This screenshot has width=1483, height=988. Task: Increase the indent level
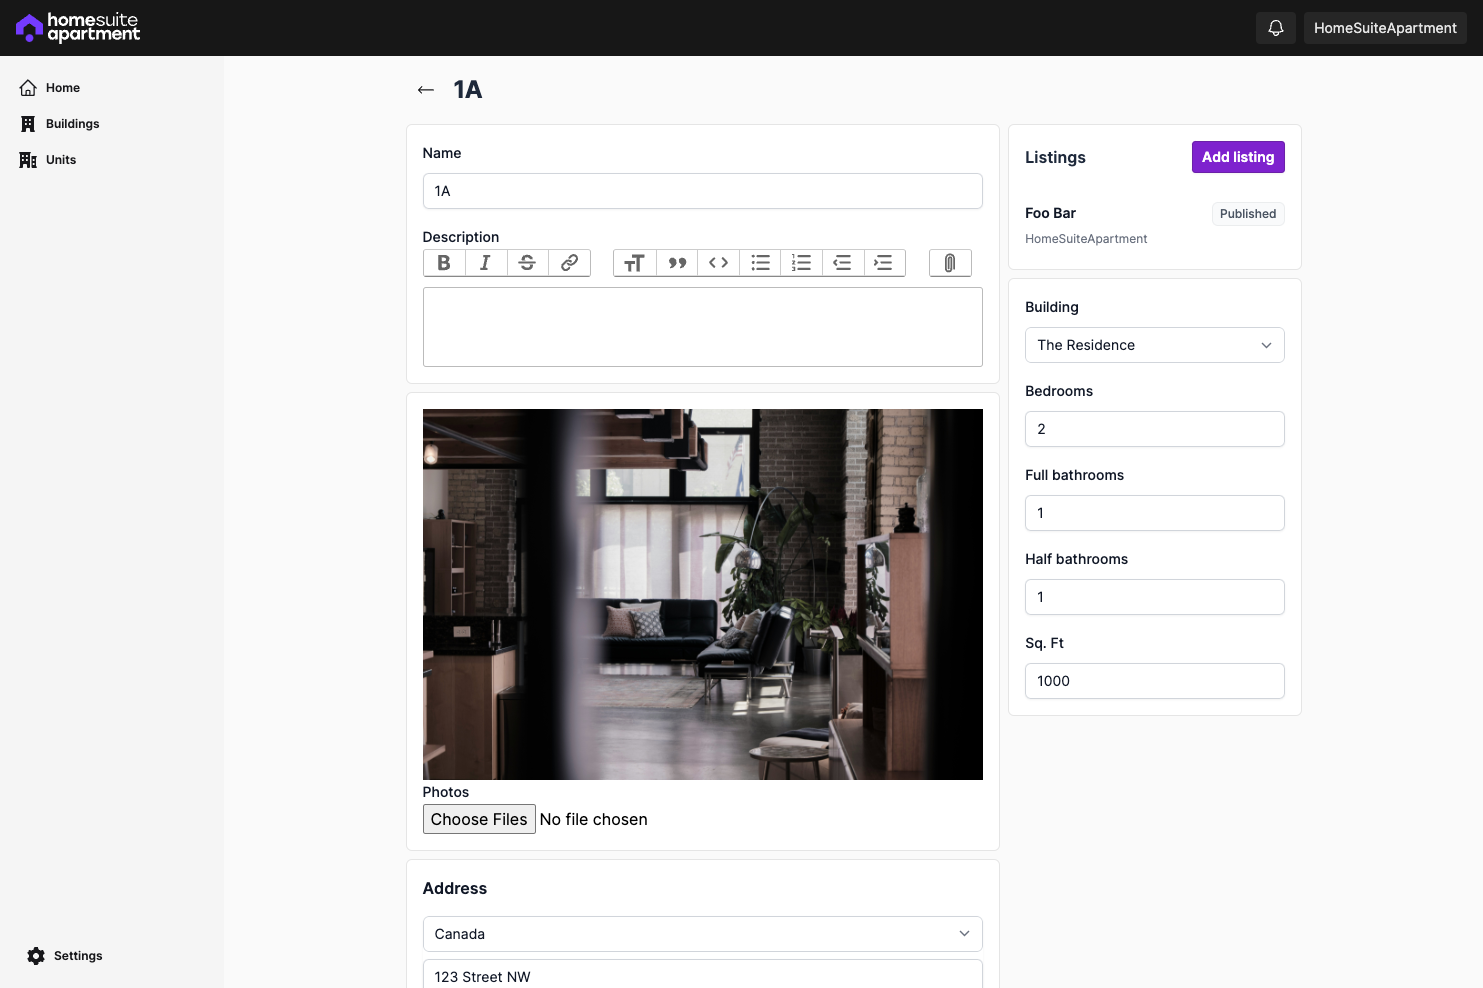[x=884, y=263]
